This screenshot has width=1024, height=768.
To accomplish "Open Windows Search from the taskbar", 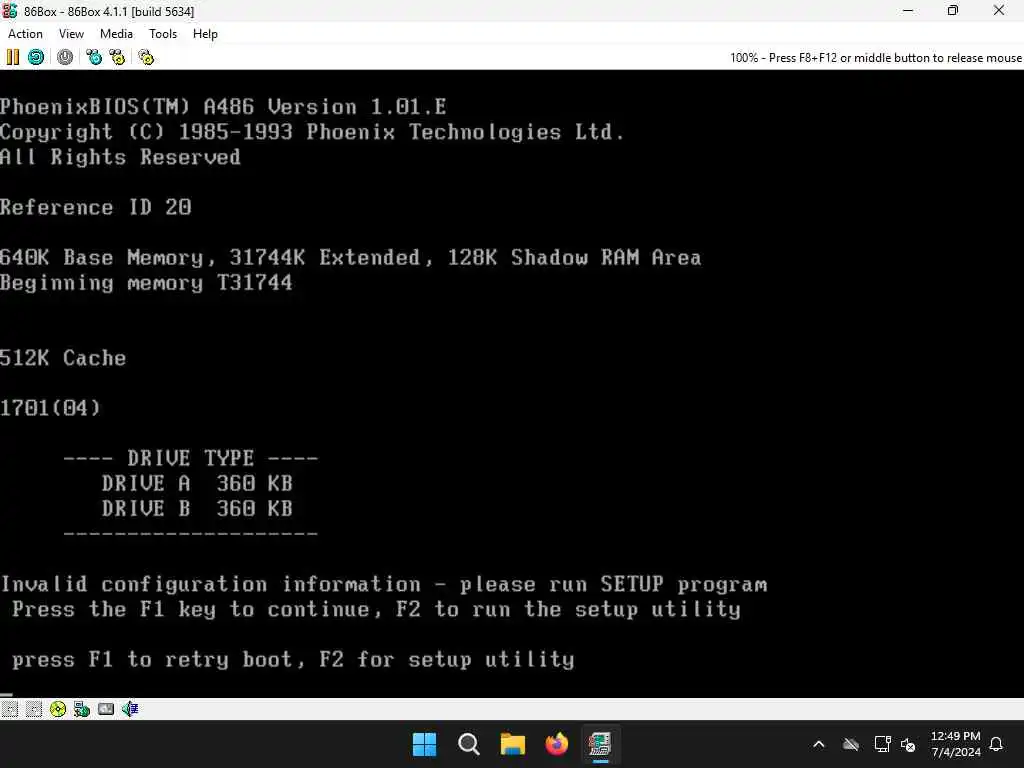I will pyautogui.click(x=468, y=744).
